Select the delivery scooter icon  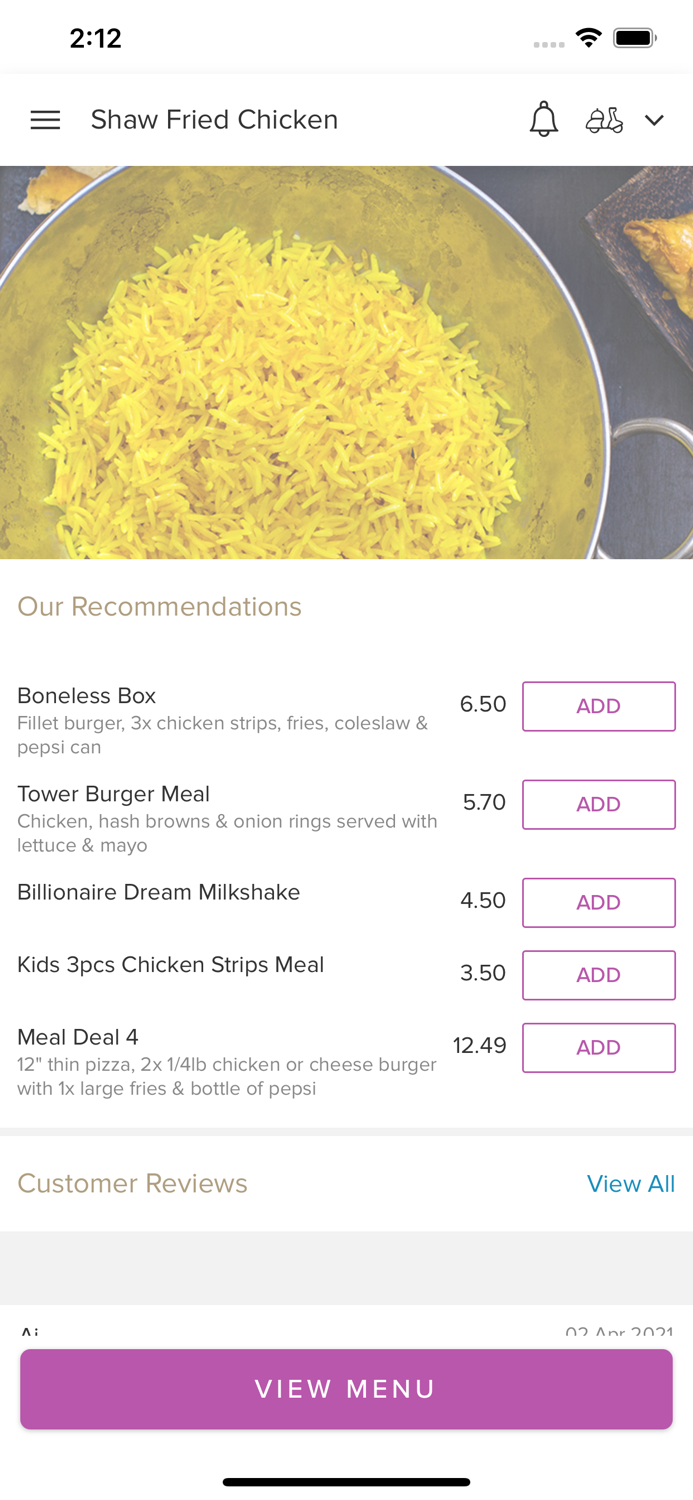coord(604,120)
